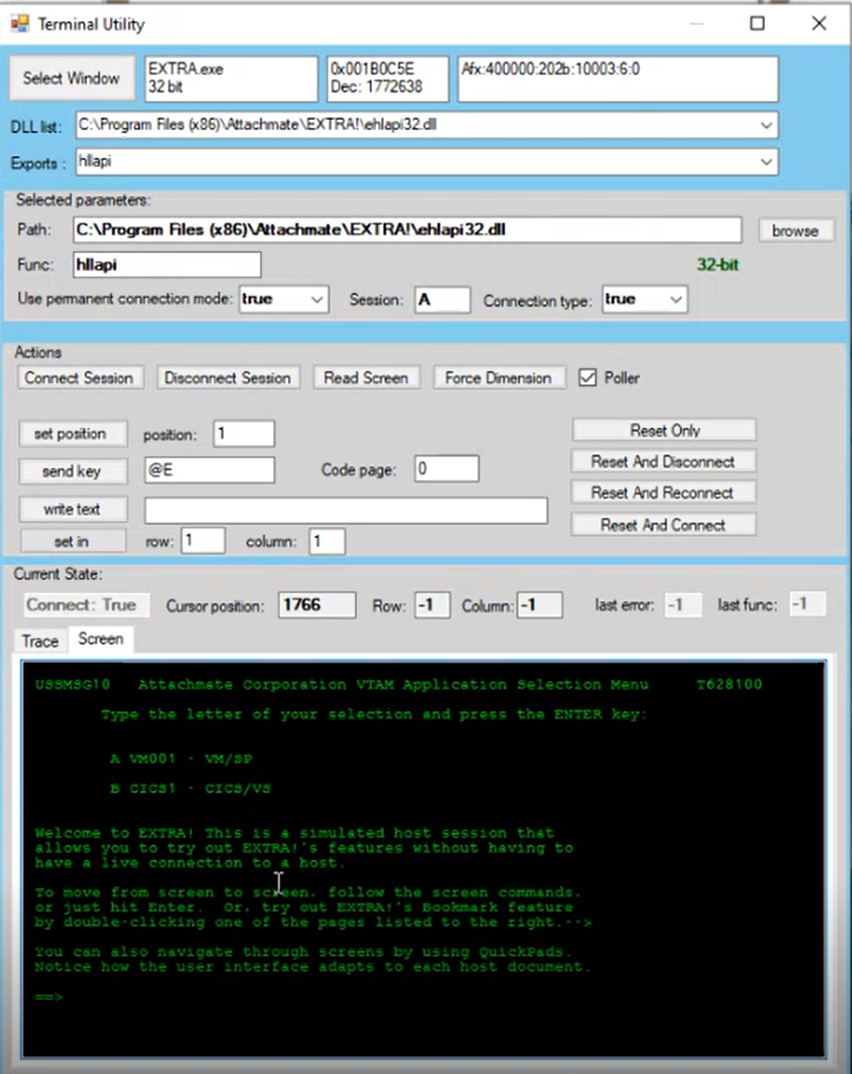
Task: Click the Select Window button
Action: (x=71, y=78)
